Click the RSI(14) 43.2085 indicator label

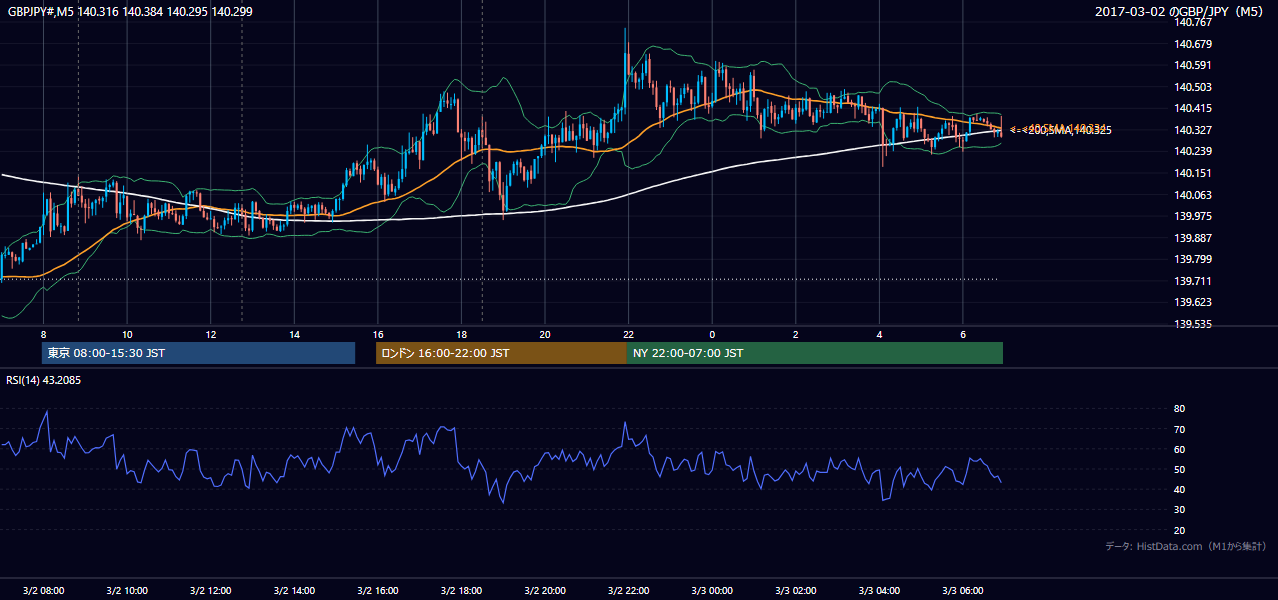point(44,380)
